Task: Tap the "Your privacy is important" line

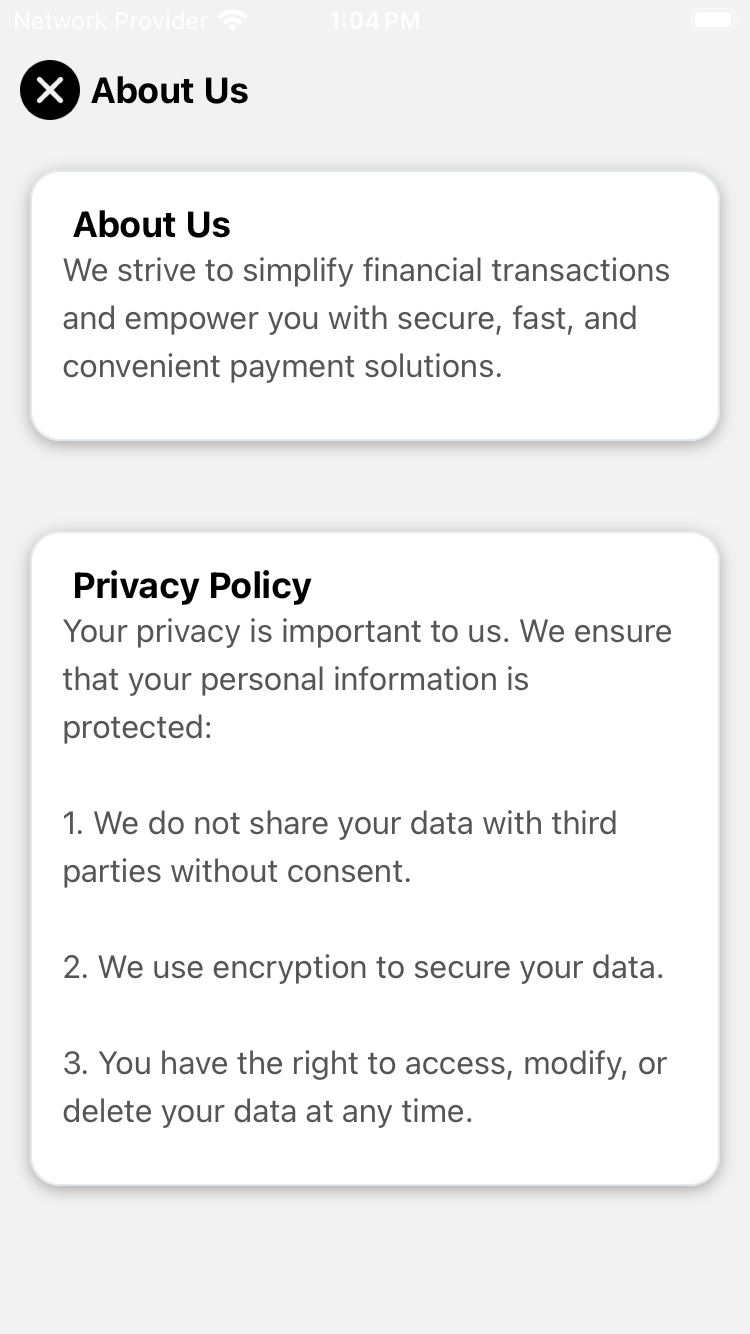Action: tap(367, 632)
